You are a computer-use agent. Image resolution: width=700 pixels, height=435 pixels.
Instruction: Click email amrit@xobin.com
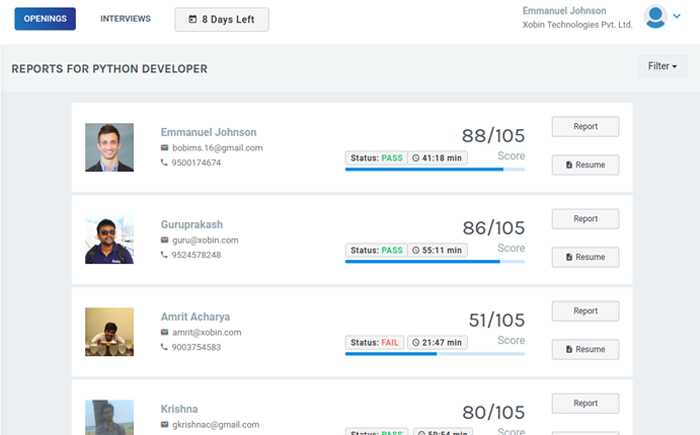207,332
